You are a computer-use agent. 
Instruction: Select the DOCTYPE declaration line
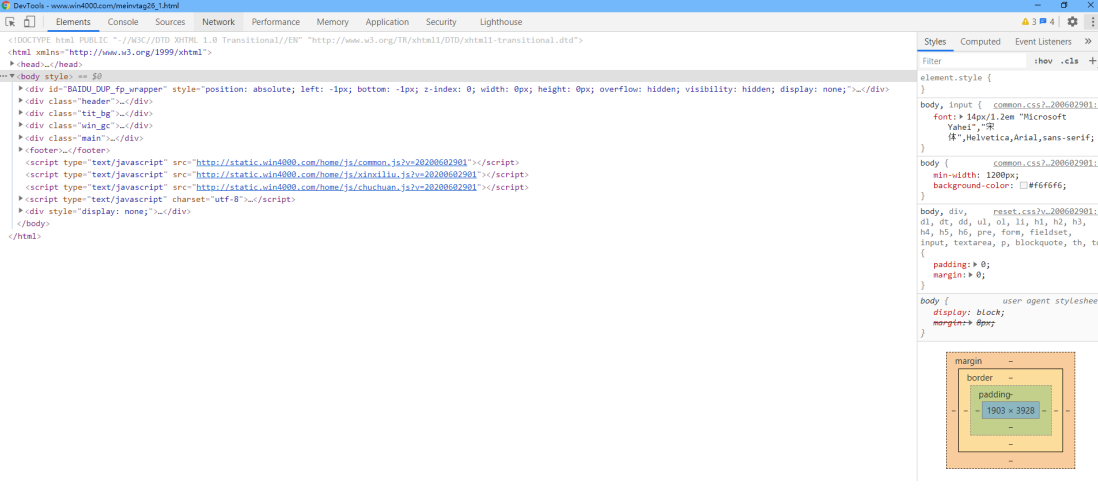(296, 41)
